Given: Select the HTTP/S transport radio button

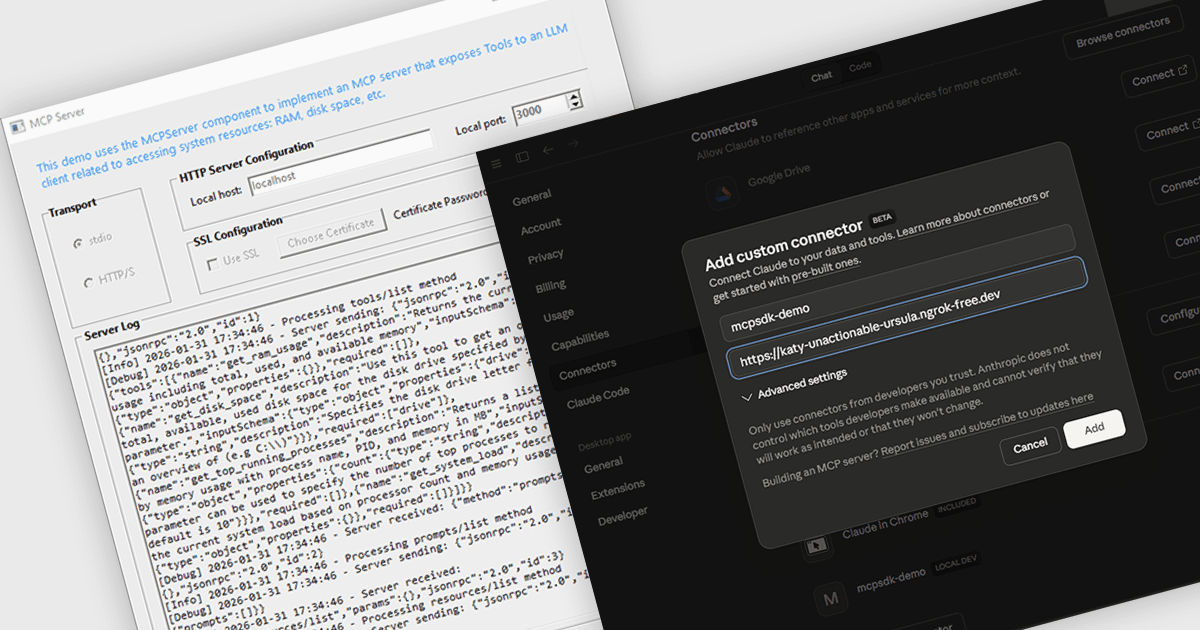Looking at the screenshot, I should coord(88,282).
